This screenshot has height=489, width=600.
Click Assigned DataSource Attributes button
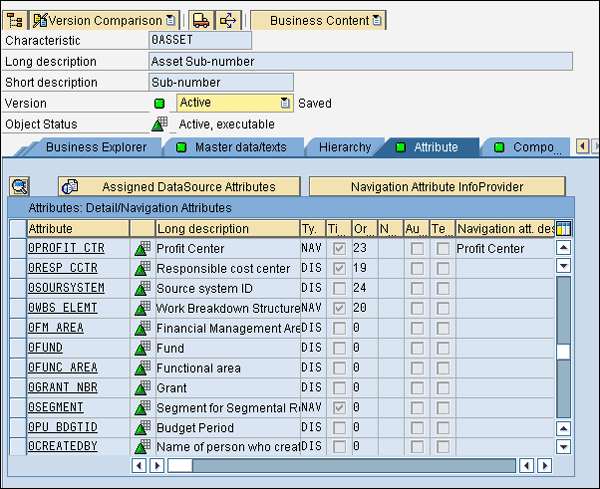179,186
